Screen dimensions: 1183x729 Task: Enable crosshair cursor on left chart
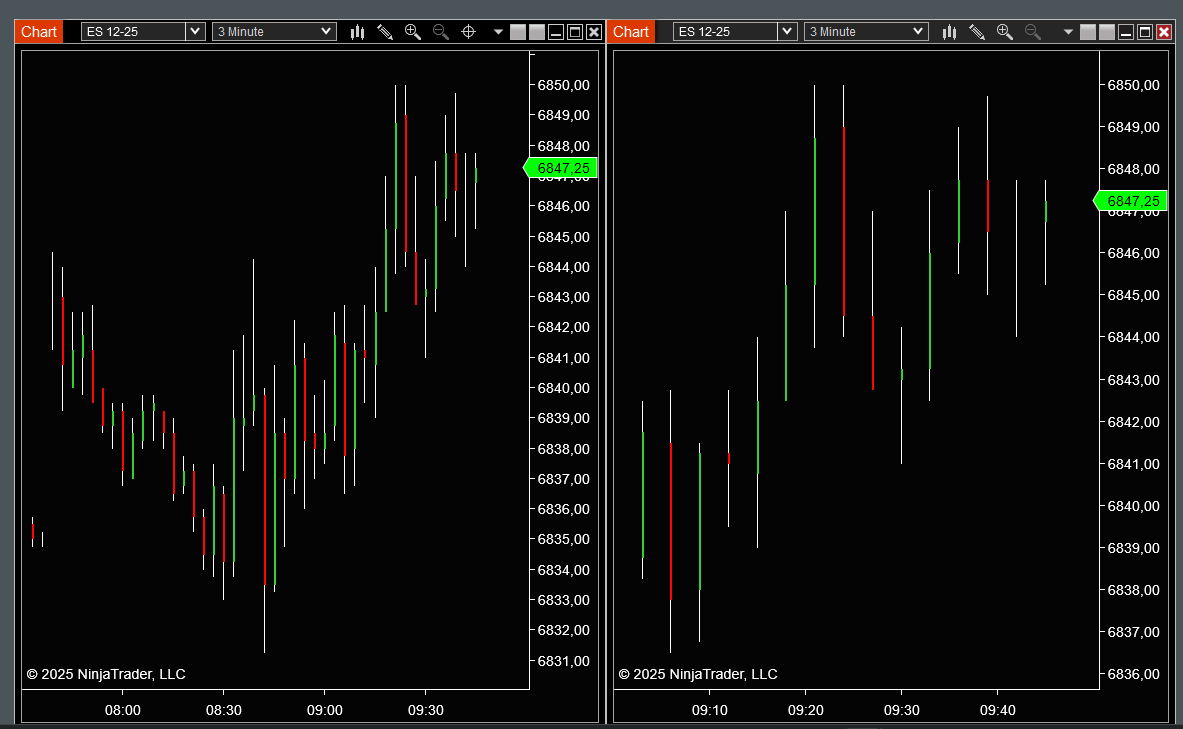467,32
